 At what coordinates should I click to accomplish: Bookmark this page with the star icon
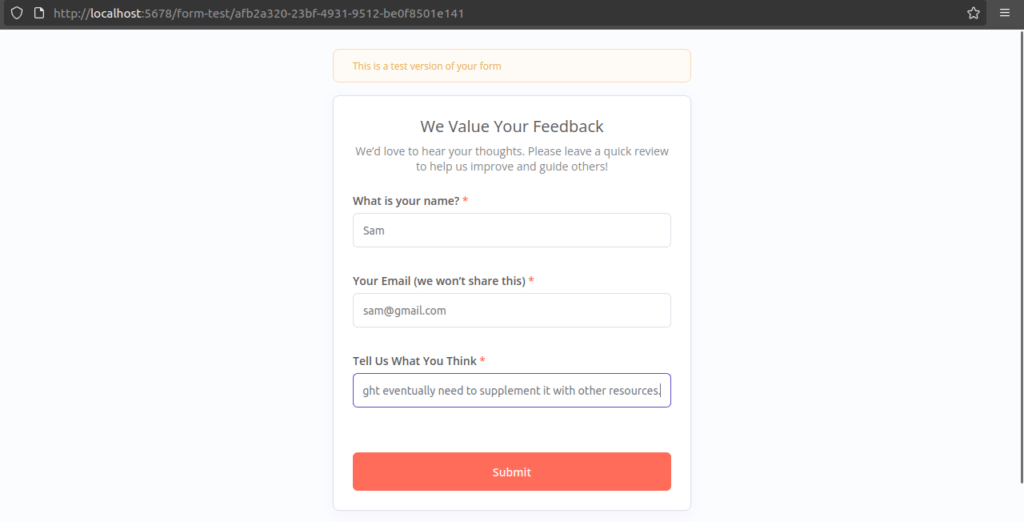click(x=973, y=14)
